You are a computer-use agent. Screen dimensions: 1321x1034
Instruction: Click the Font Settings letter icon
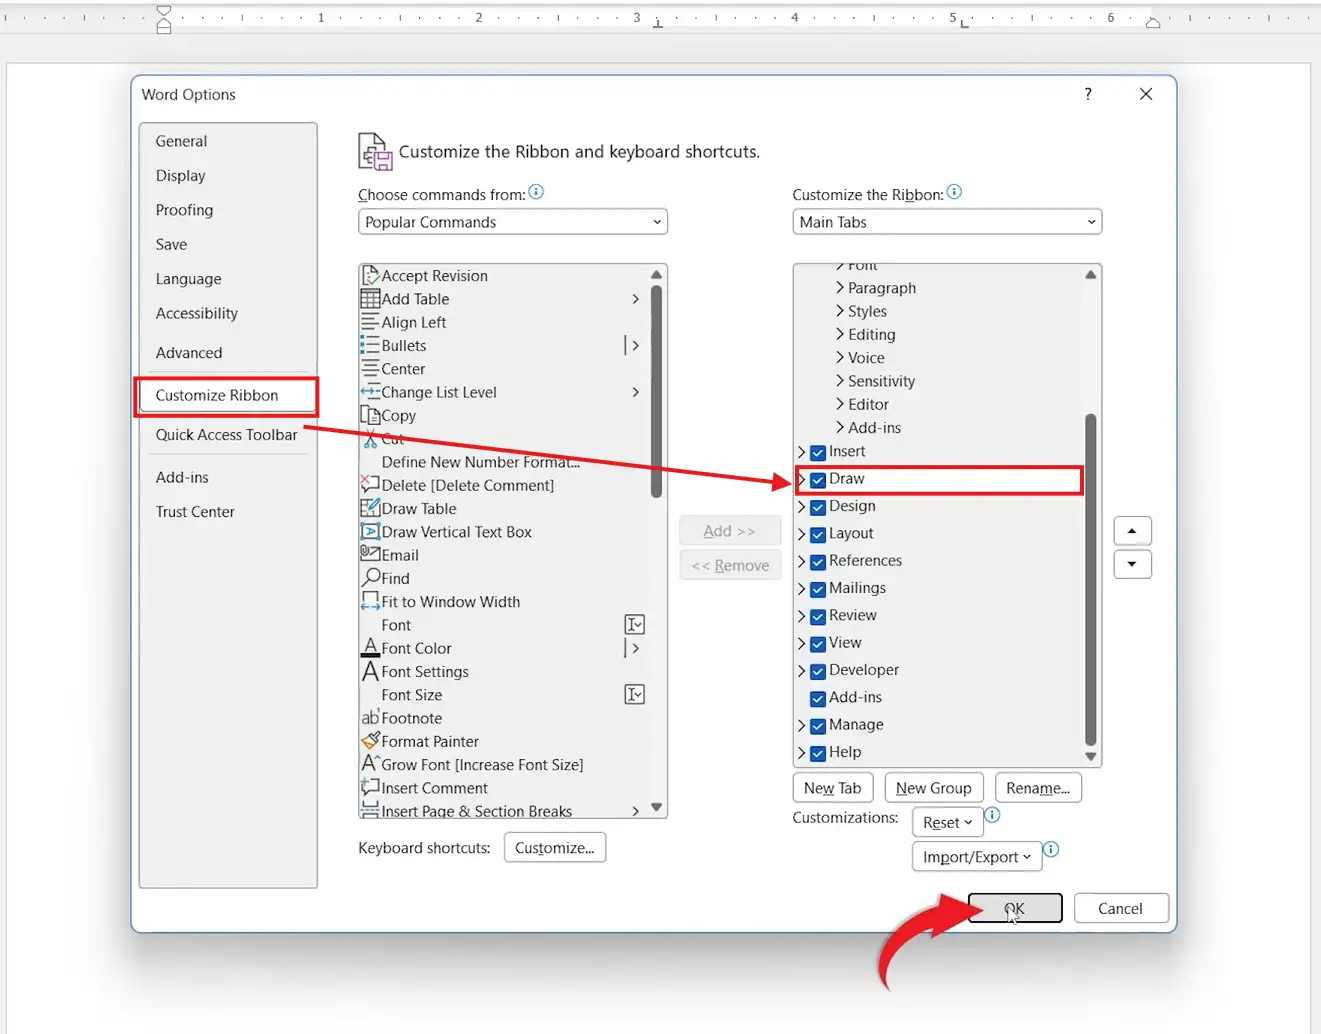[x=370, y=672]
